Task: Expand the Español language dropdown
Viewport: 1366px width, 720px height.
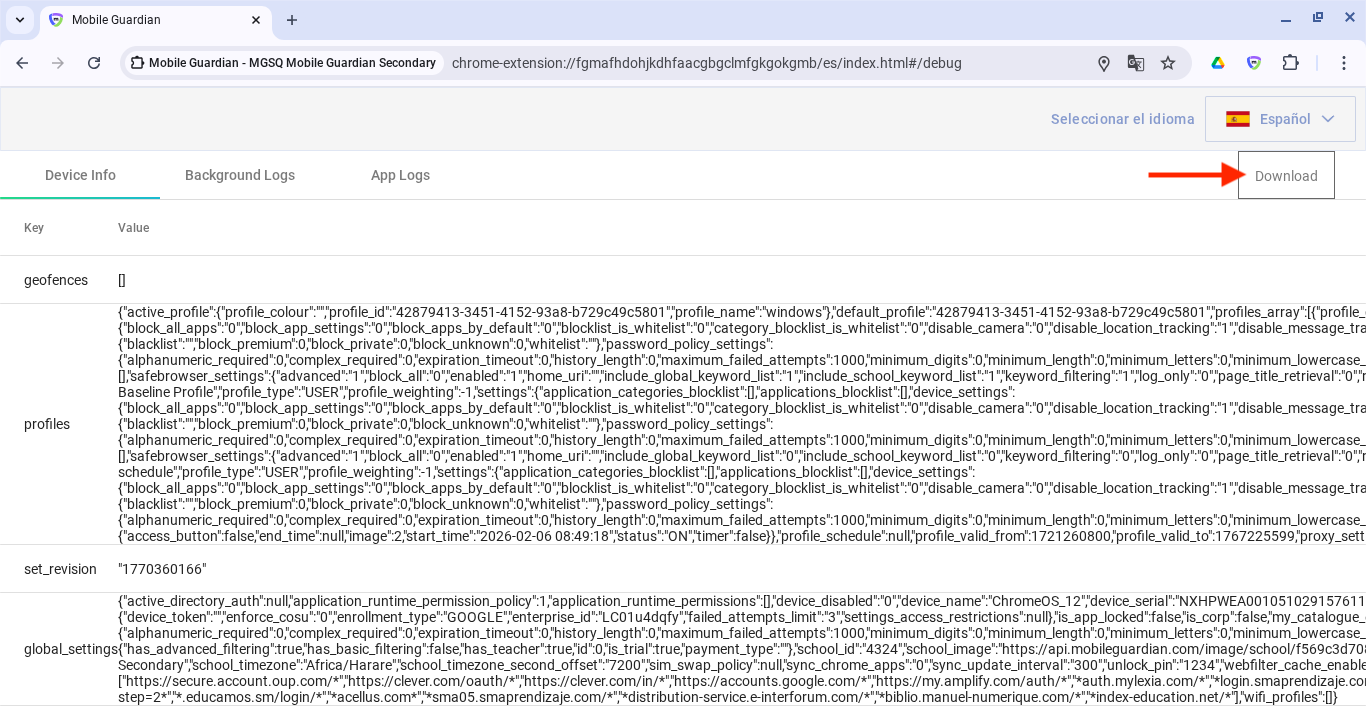Action: [1280, 119]
